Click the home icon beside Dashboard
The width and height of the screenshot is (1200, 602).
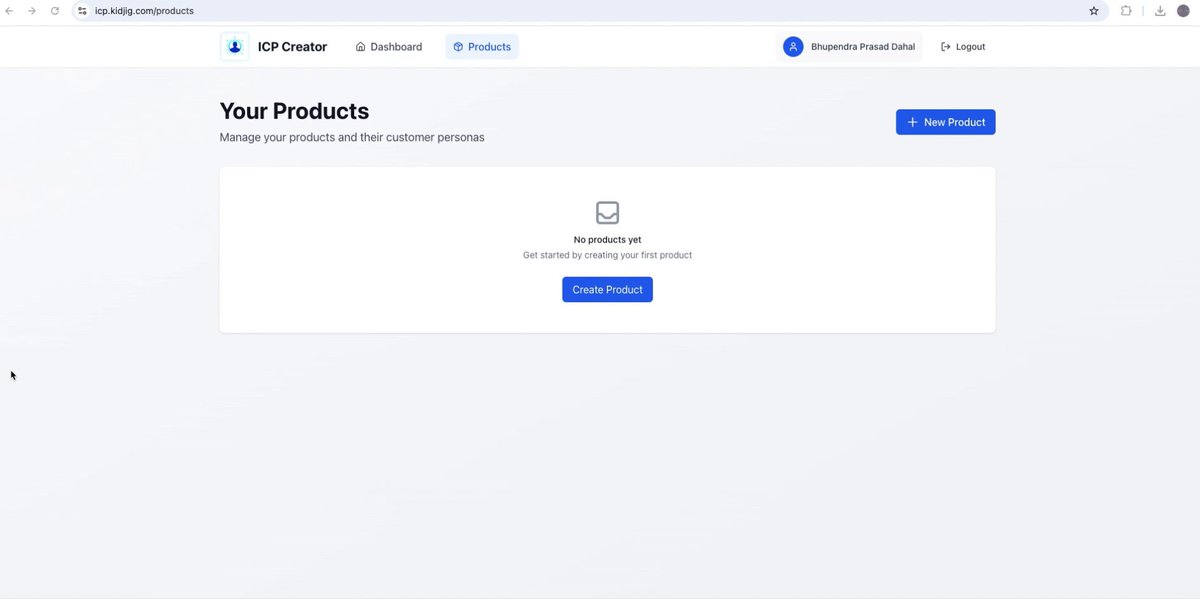(361, 47)
